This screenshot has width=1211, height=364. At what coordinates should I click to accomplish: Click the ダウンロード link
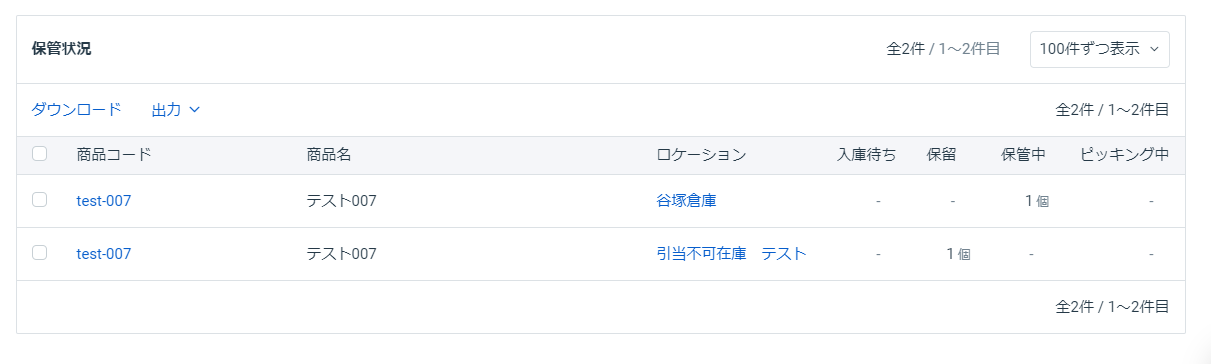76,109
